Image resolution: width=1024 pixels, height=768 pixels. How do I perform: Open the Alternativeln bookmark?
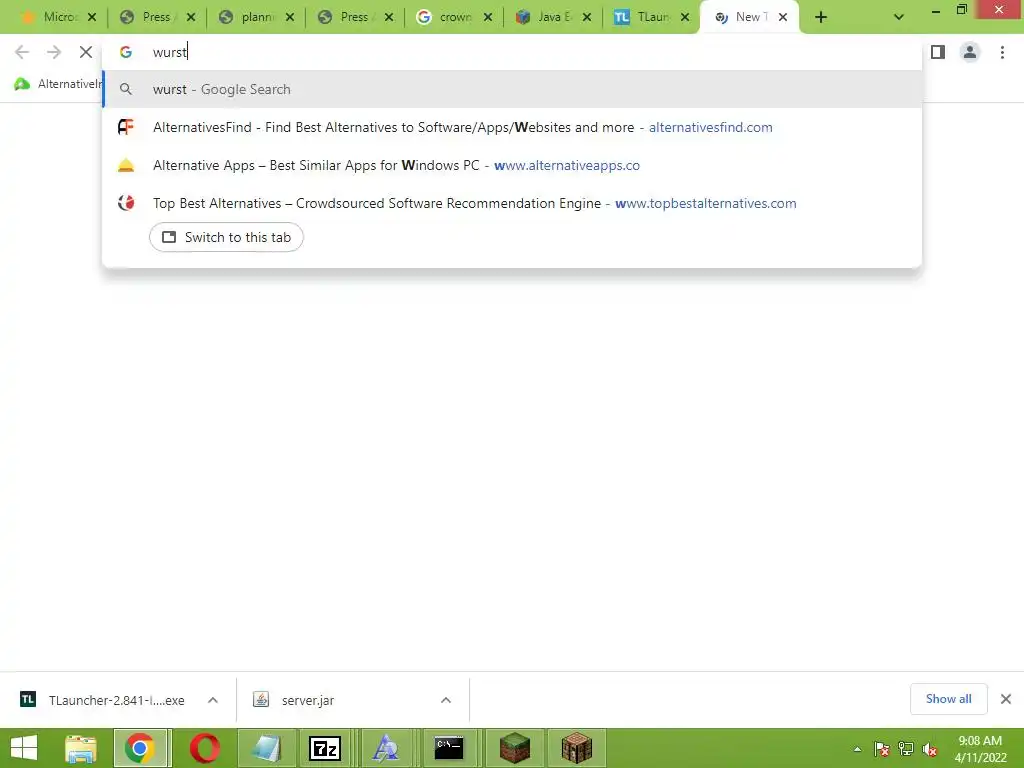(58, 84)
